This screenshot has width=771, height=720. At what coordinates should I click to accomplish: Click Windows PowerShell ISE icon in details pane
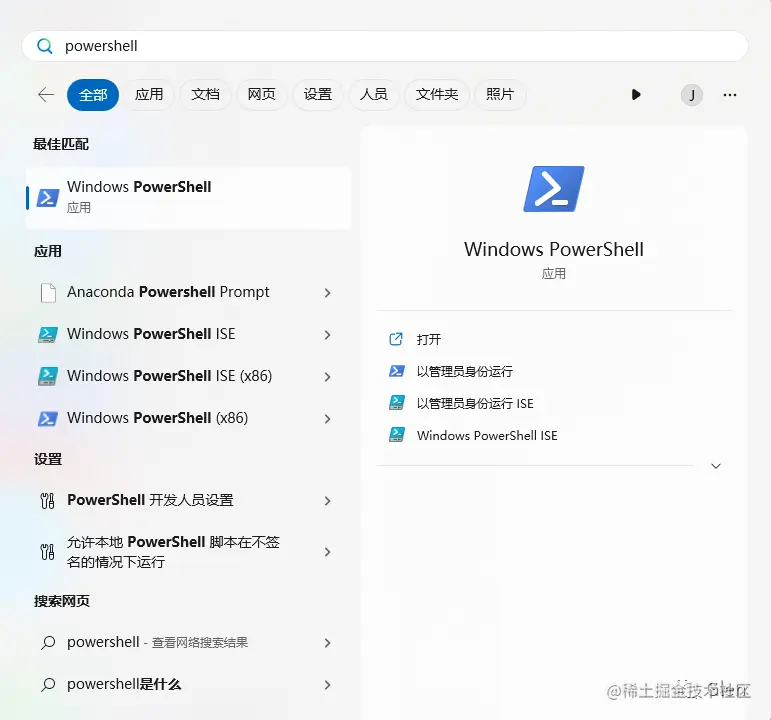[396, 435]
